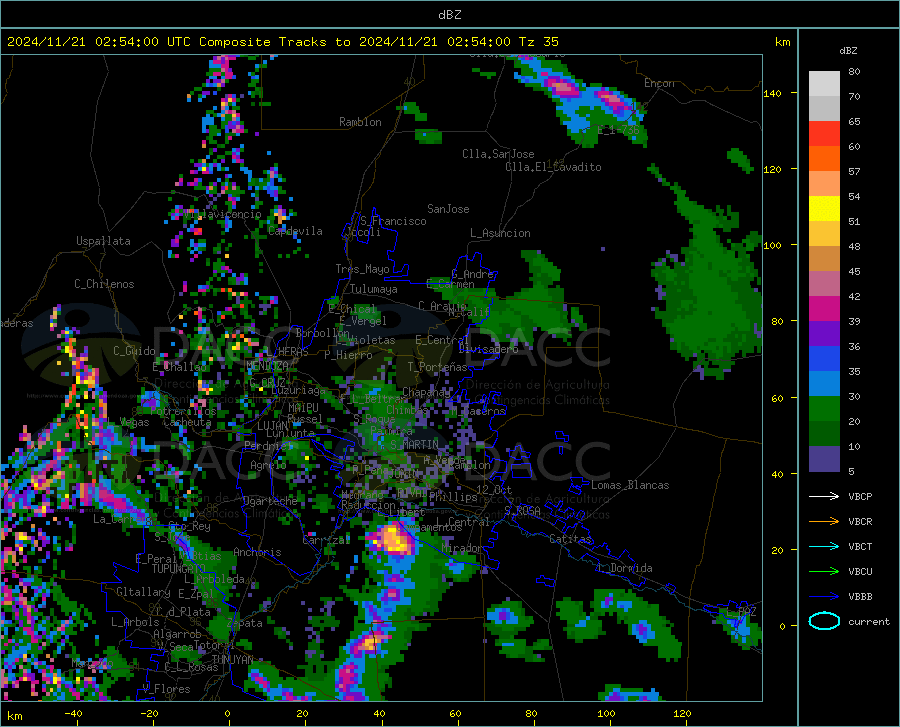The height and width of the screenshot is (727, 900).
Task: Click the cyan VBCT arrow in legend
Action: coord(824,546)
